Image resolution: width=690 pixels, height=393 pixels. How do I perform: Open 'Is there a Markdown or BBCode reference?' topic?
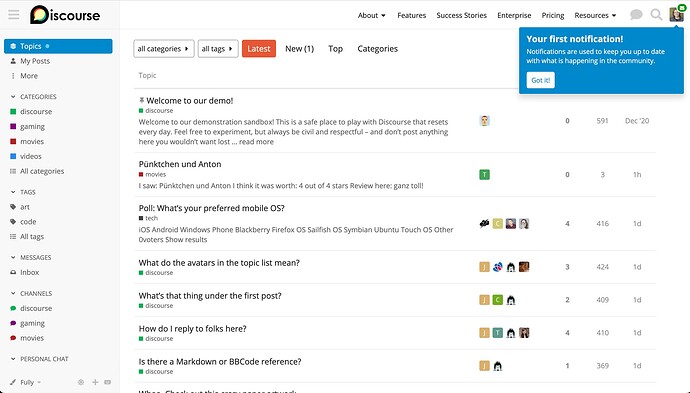pos(220,362)
